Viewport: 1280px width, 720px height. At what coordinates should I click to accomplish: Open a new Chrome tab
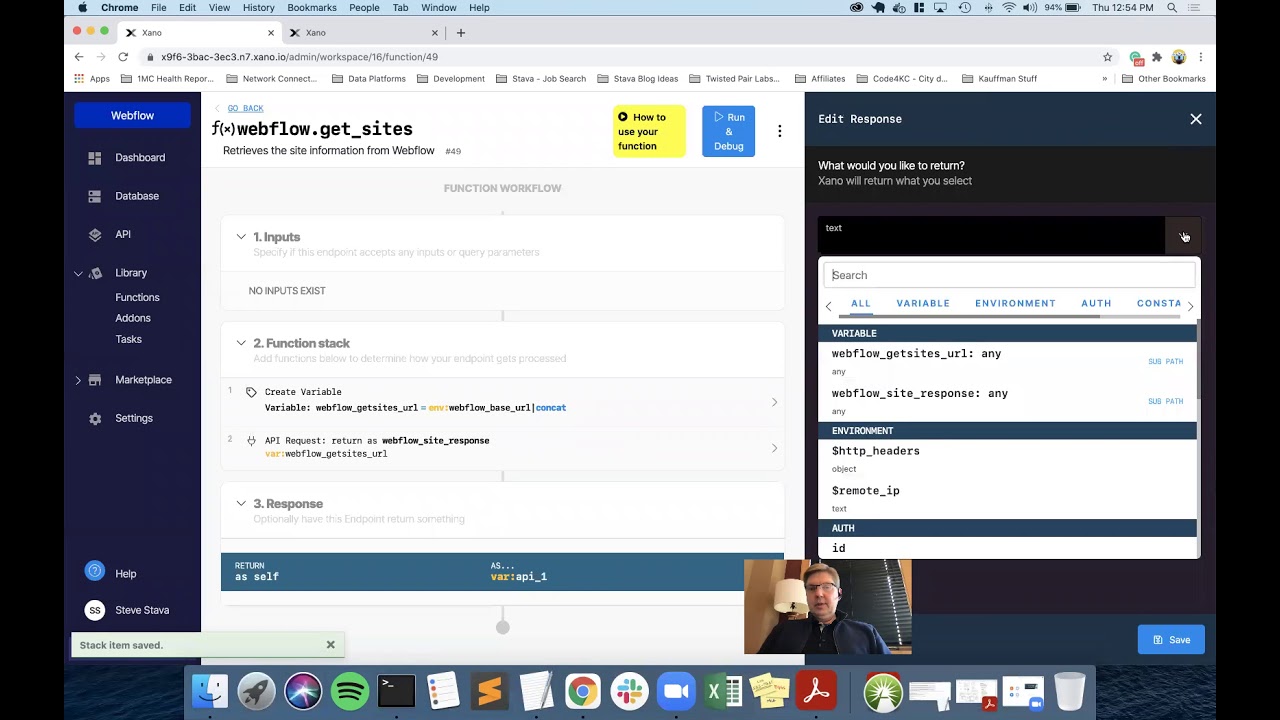click(x=461, y=33)
